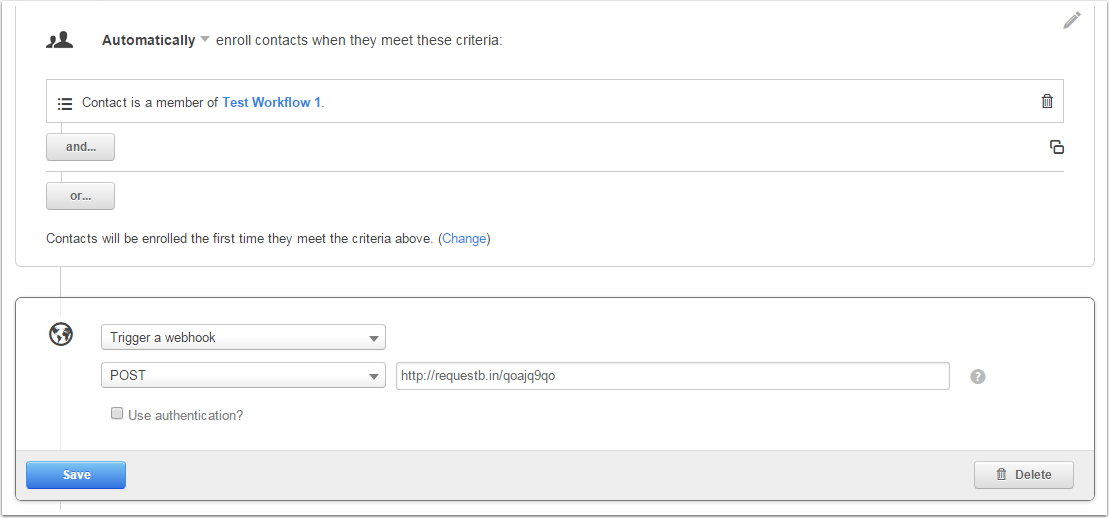
Task: Open the Test Workflow 1 link
Action: [271, 102]
